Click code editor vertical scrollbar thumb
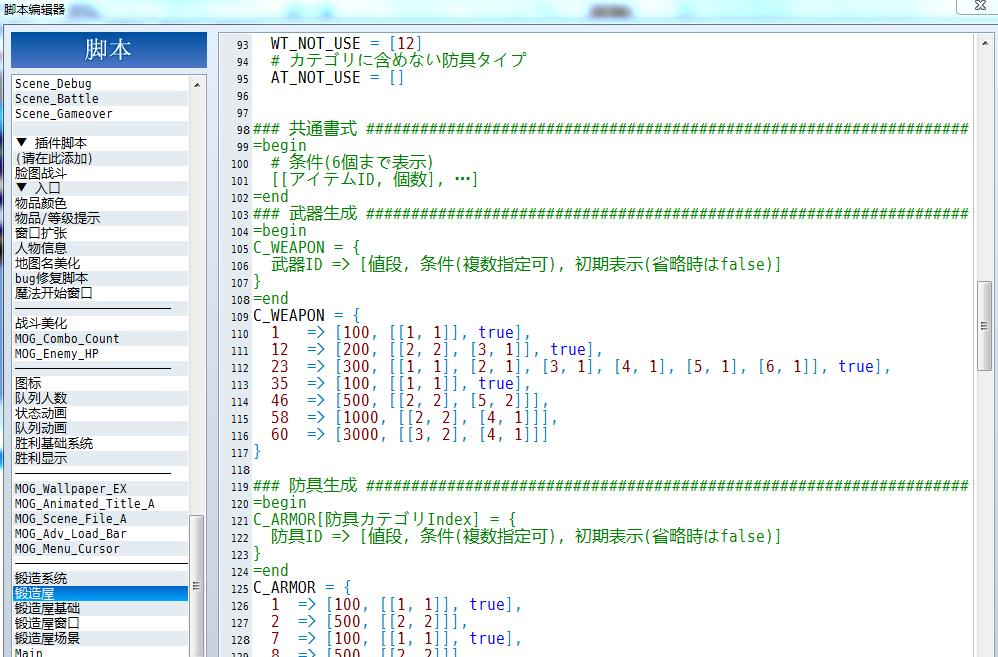This screenshot has width=998, height=657. [984, 325]
